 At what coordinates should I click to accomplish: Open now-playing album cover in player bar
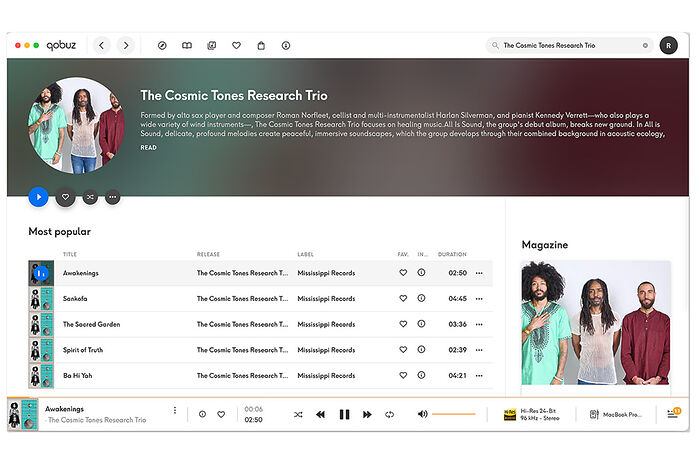coord(23,414)
